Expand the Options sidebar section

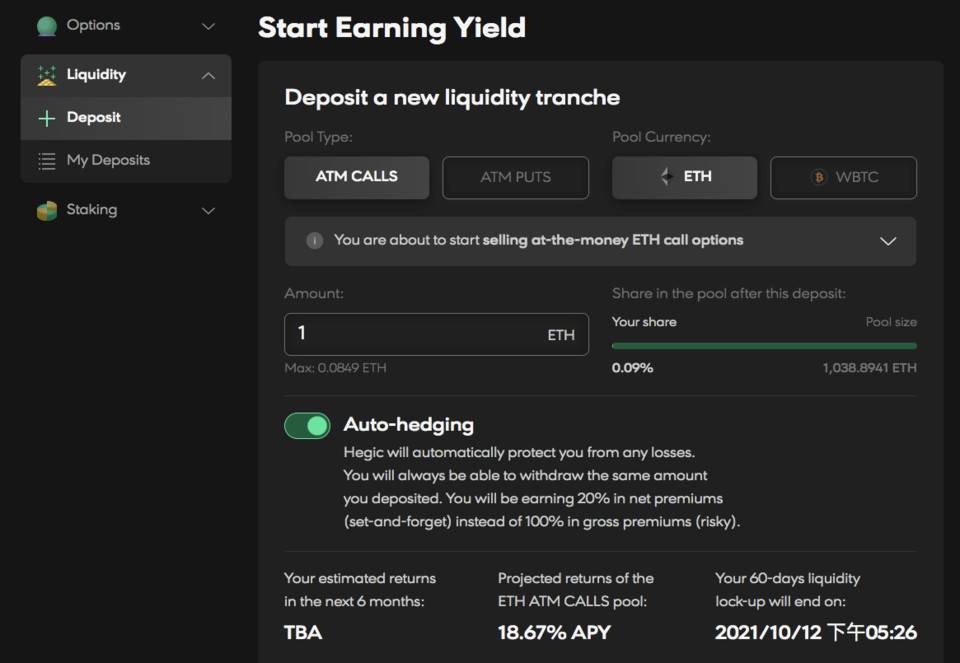pyautogui.click(x=208, y=26)
